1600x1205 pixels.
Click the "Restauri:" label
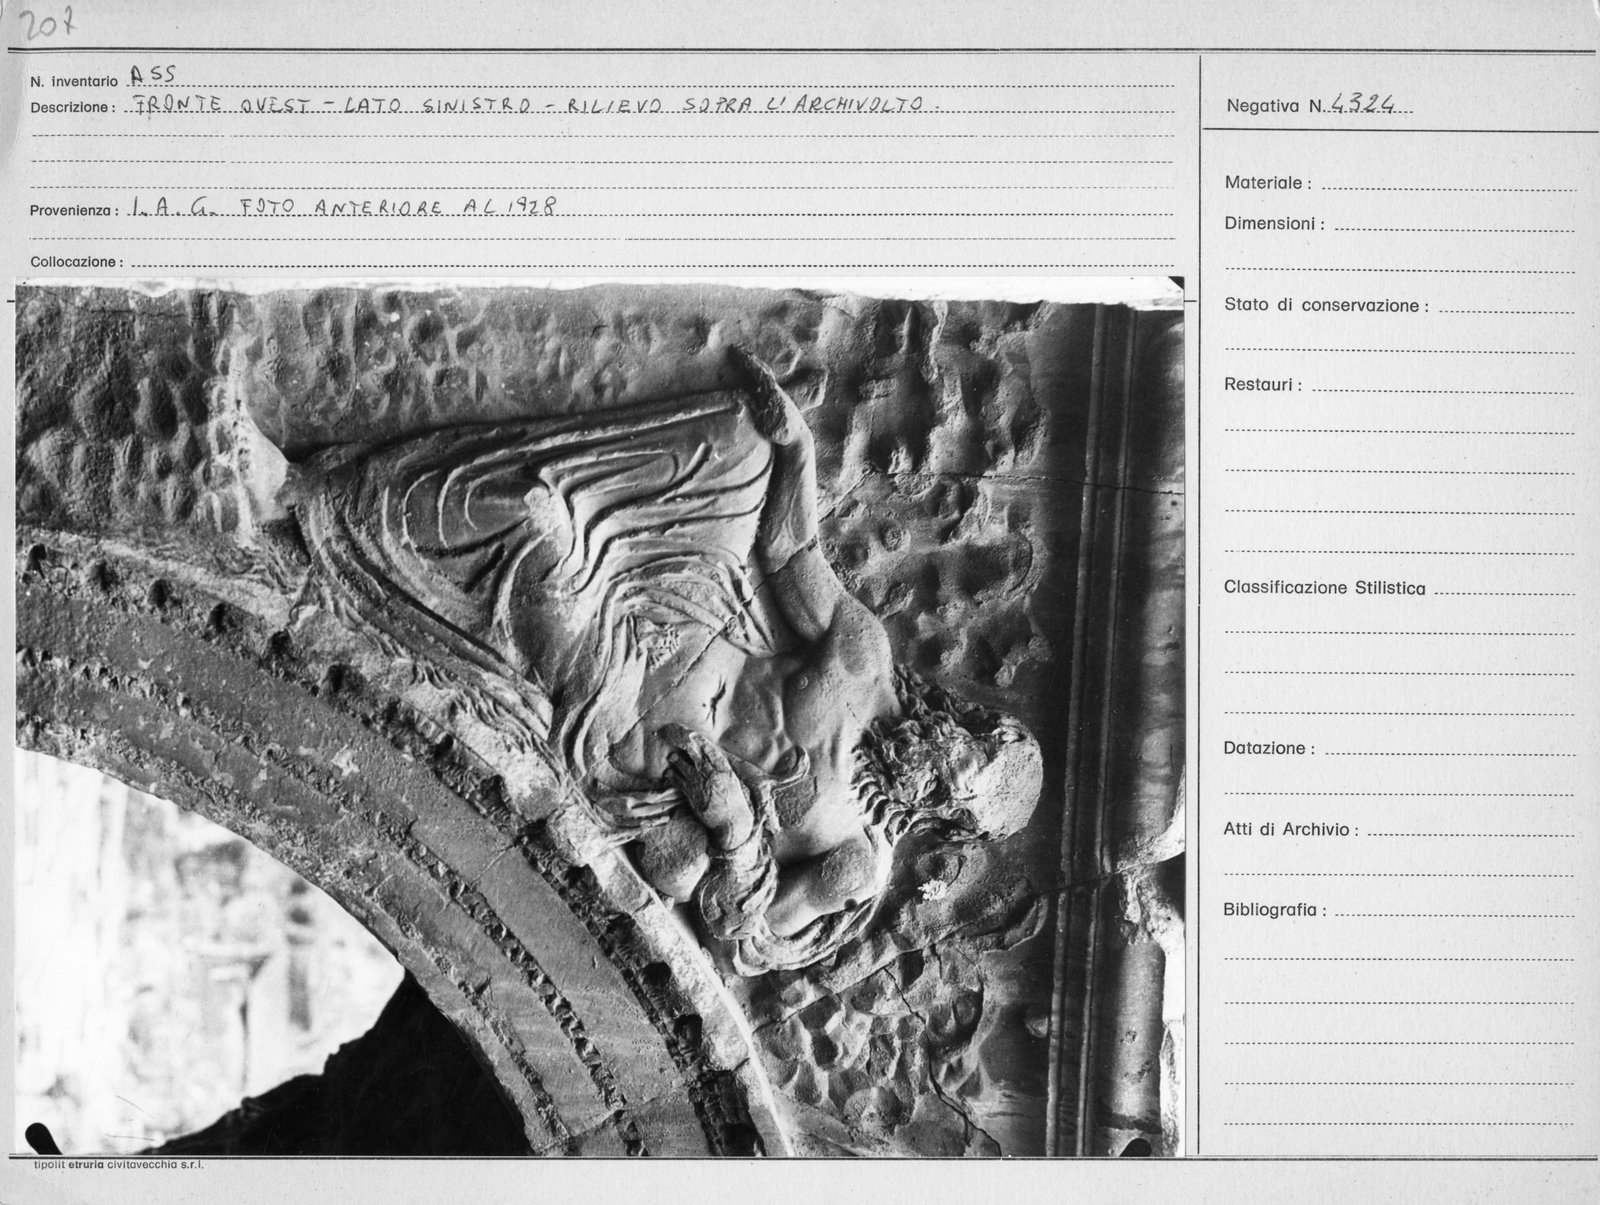click(1263, 384)
